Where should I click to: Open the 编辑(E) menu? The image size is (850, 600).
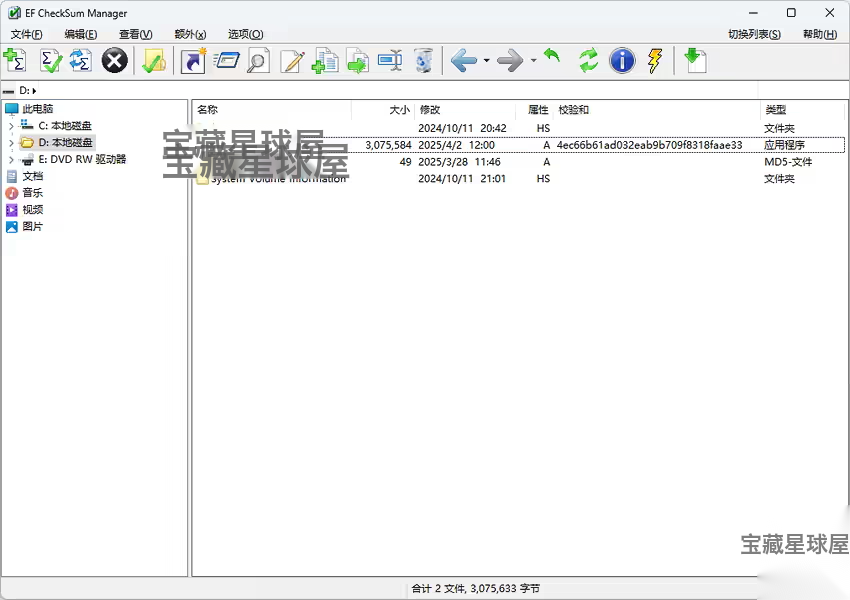click(81, 34)
